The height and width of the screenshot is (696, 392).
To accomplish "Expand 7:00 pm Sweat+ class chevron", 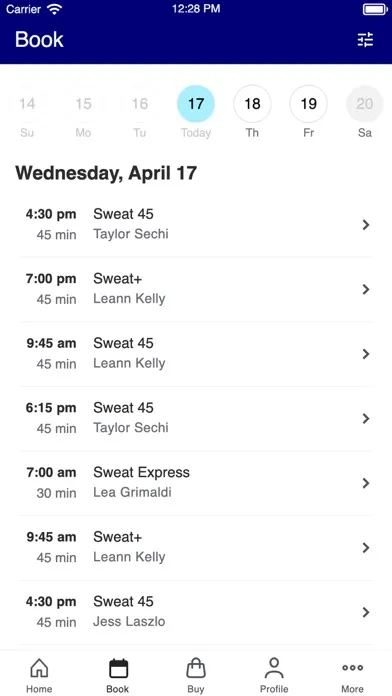I will point(366,289).
